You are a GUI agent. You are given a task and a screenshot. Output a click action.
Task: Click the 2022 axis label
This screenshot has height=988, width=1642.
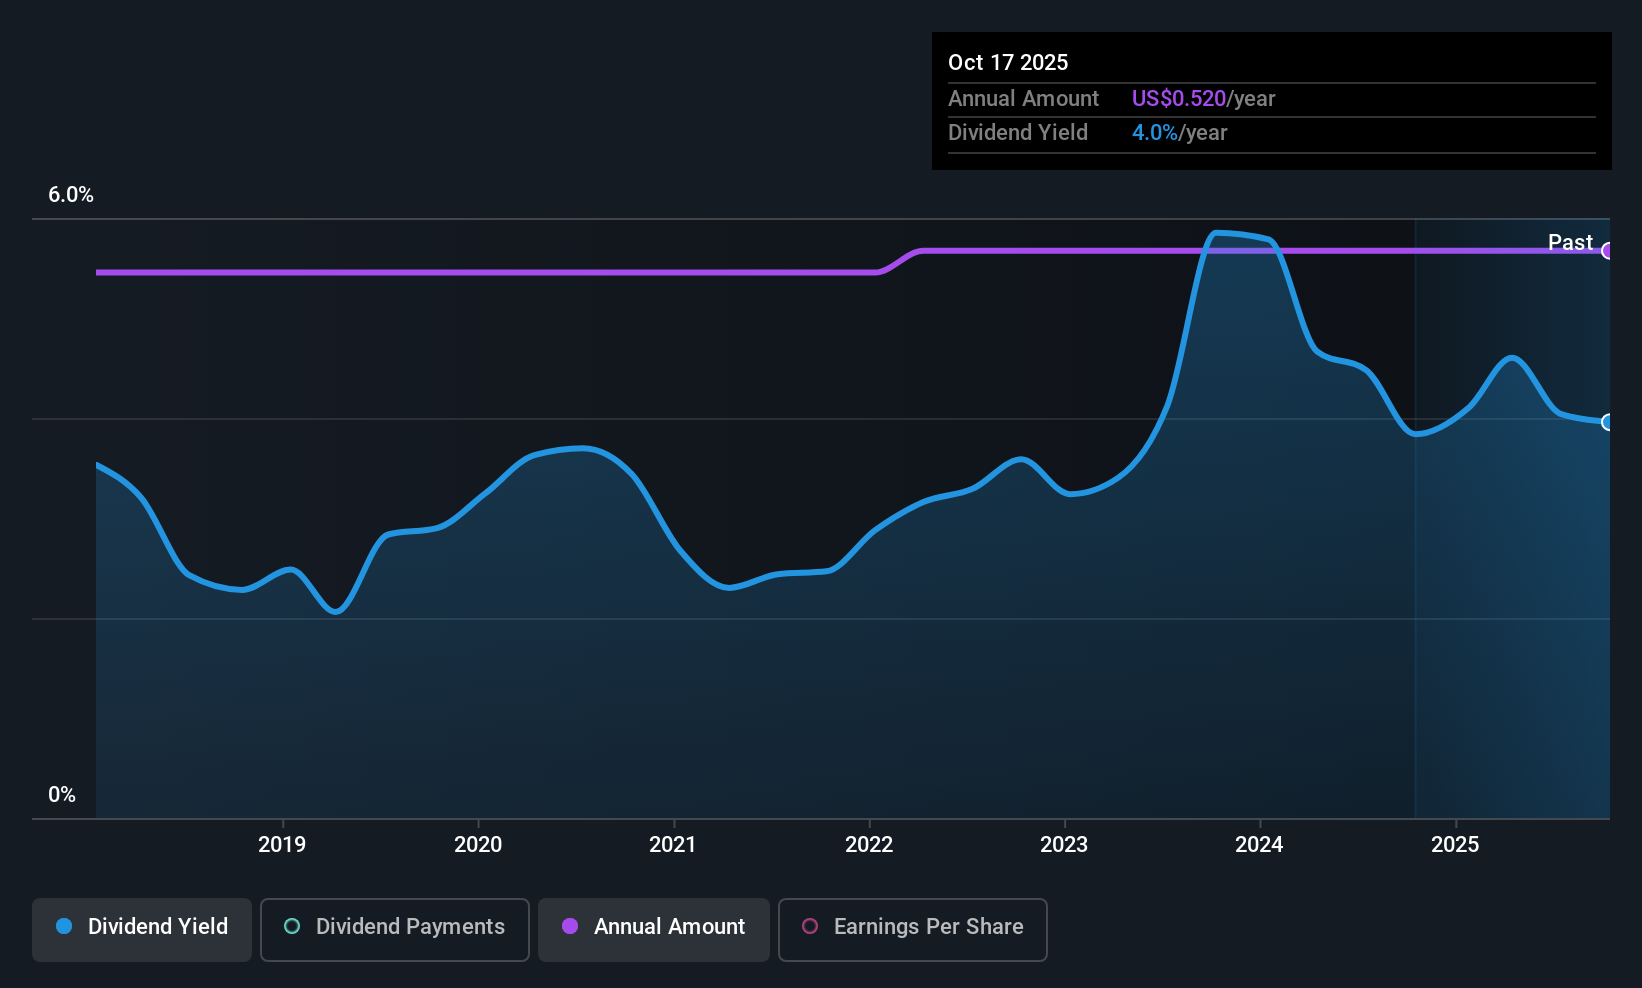point(869,844)
